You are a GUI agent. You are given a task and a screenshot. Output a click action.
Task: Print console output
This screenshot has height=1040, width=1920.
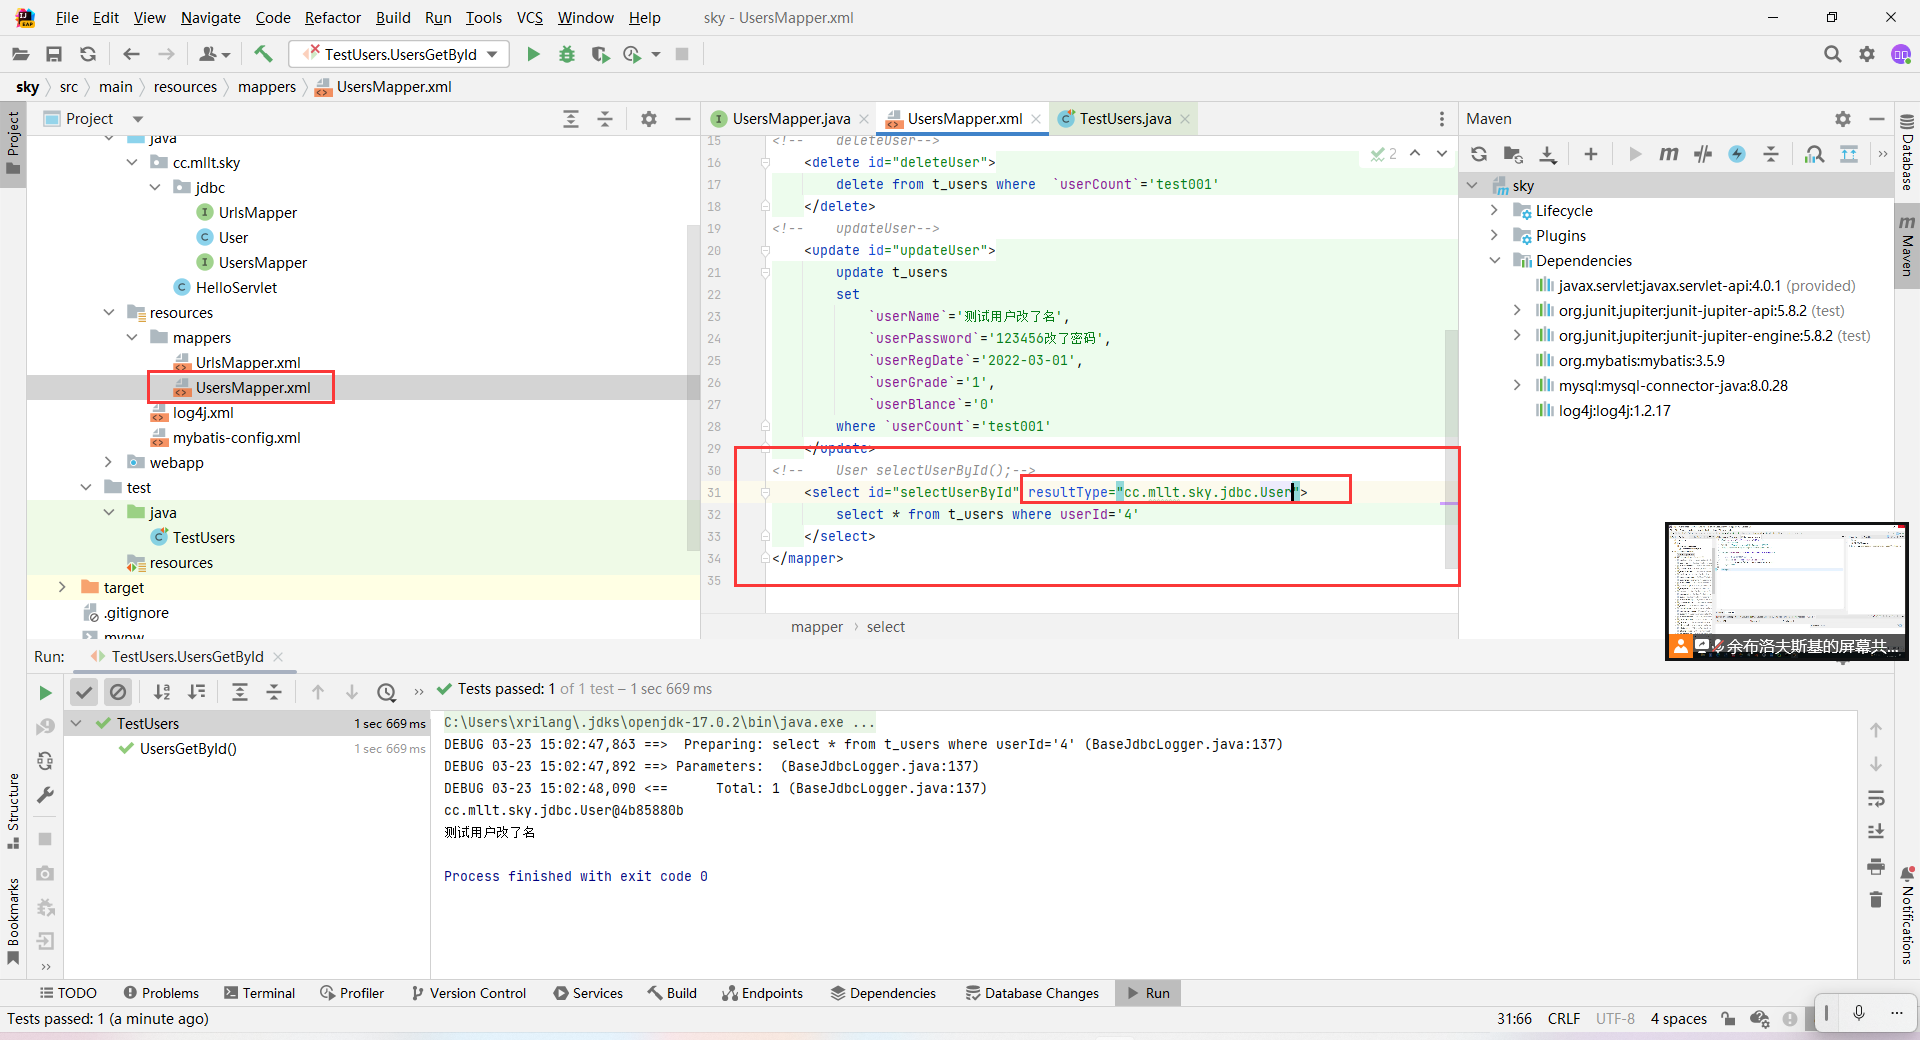[1876, 866]
